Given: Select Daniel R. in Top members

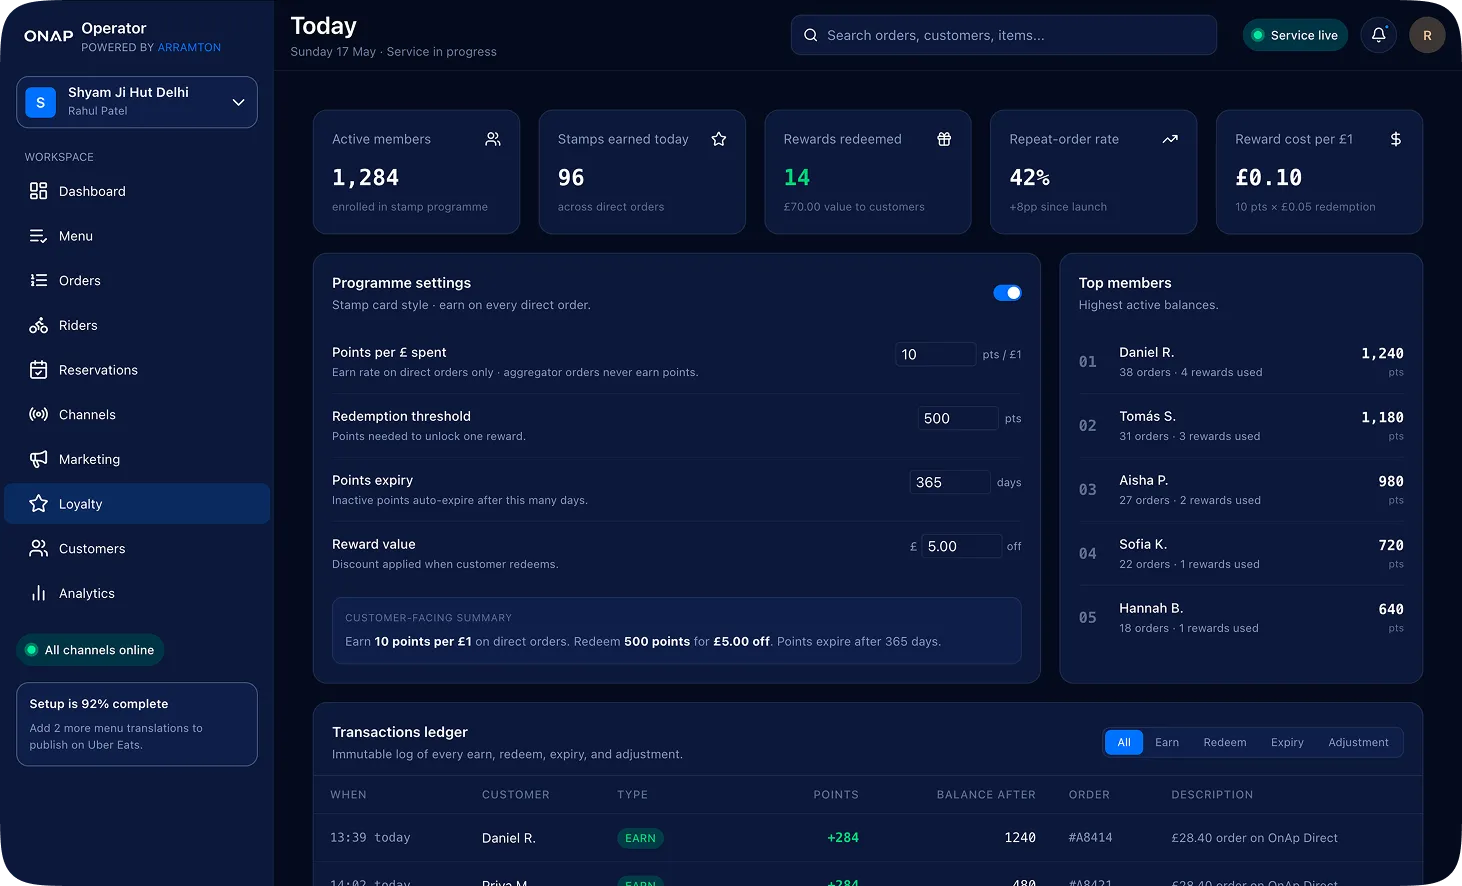Looking at the screenshot, I should pyautogui.click(x=1241, y=362).
